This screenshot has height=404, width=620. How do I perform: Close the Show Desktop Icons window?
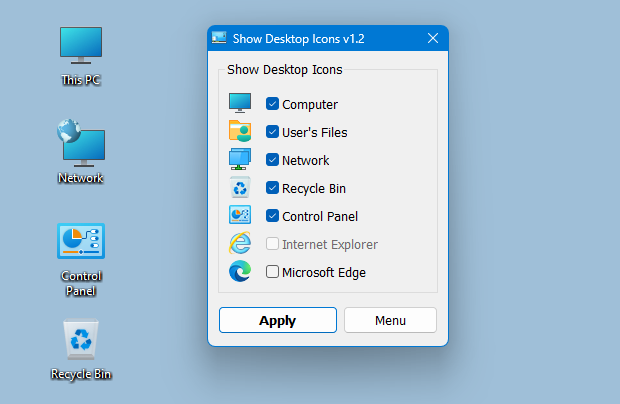pyautogui.click(x=433, y=39)
